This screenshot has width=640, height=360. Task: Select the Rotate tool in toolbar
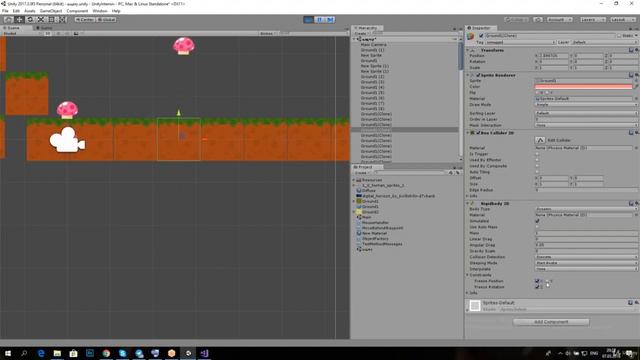30,20
